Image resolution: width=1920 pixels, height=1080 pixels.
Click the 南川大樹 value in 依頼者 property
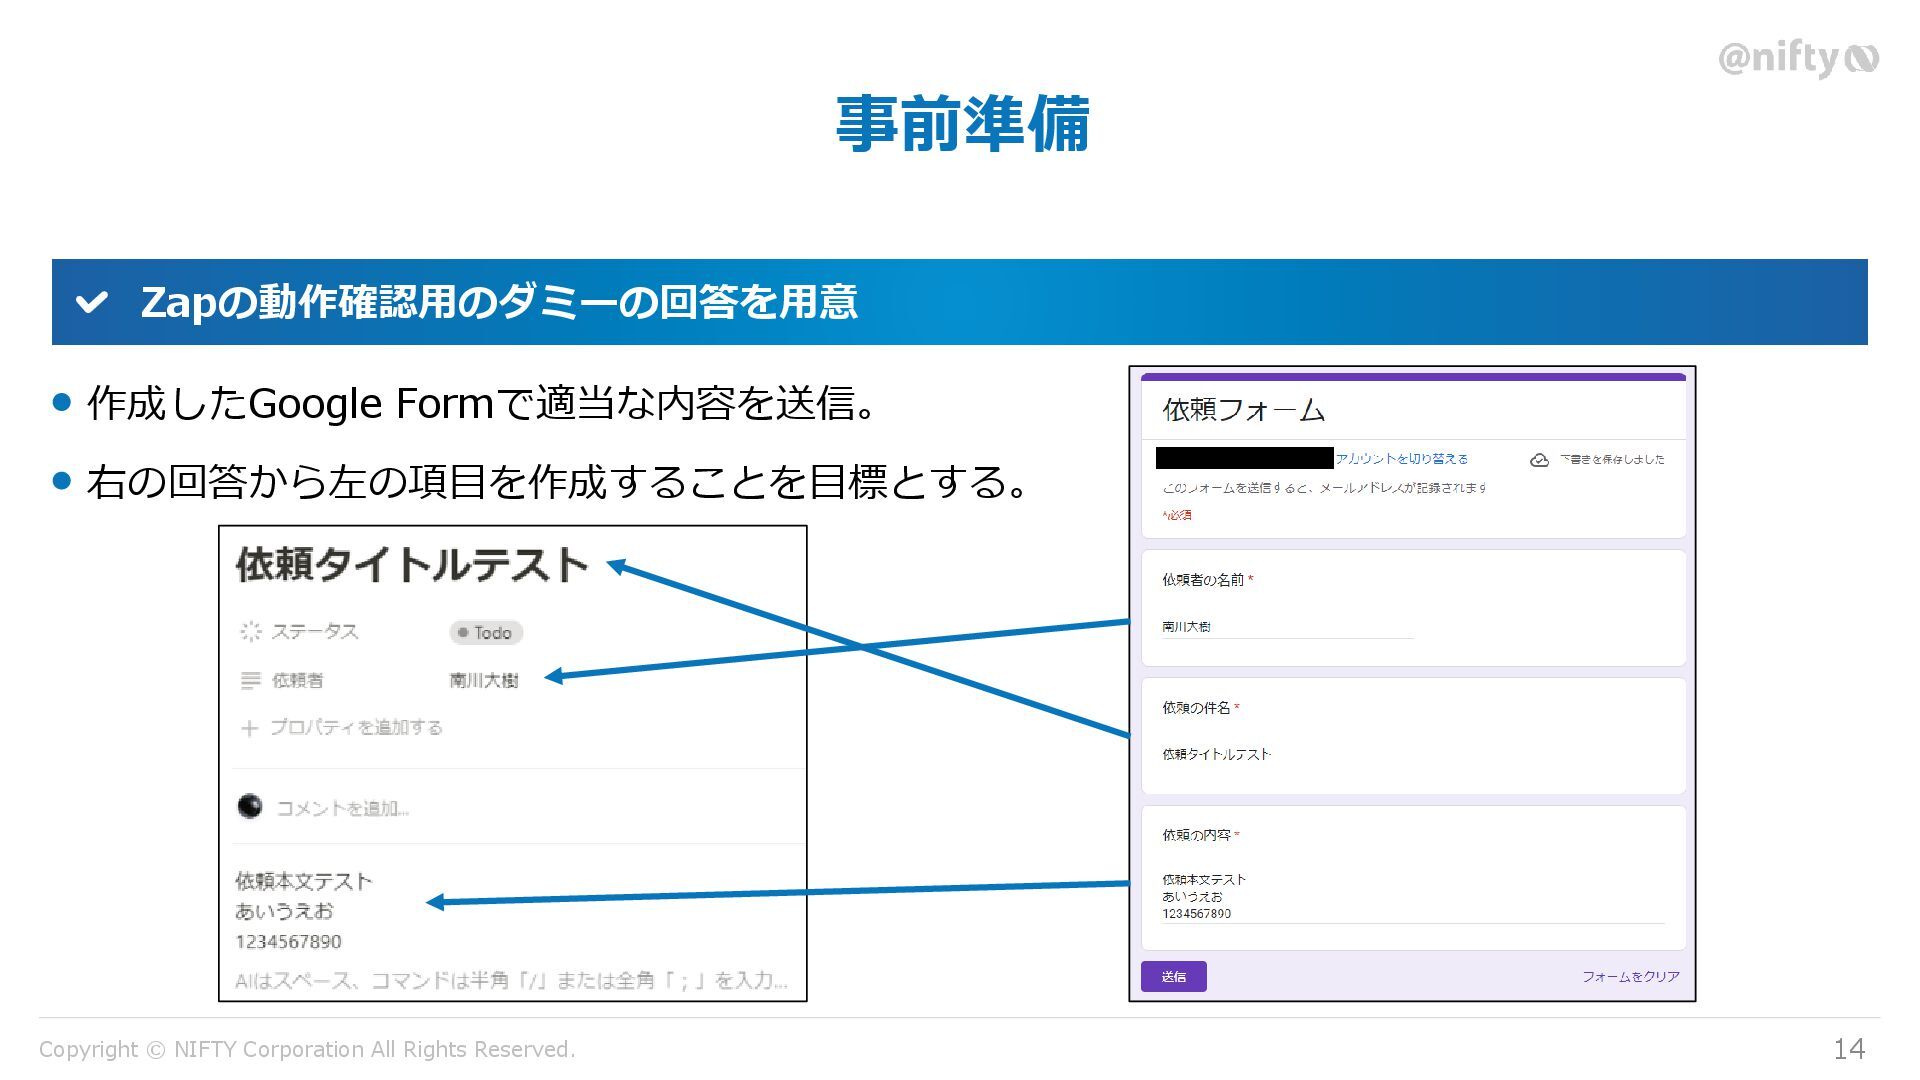pos(484,681)
